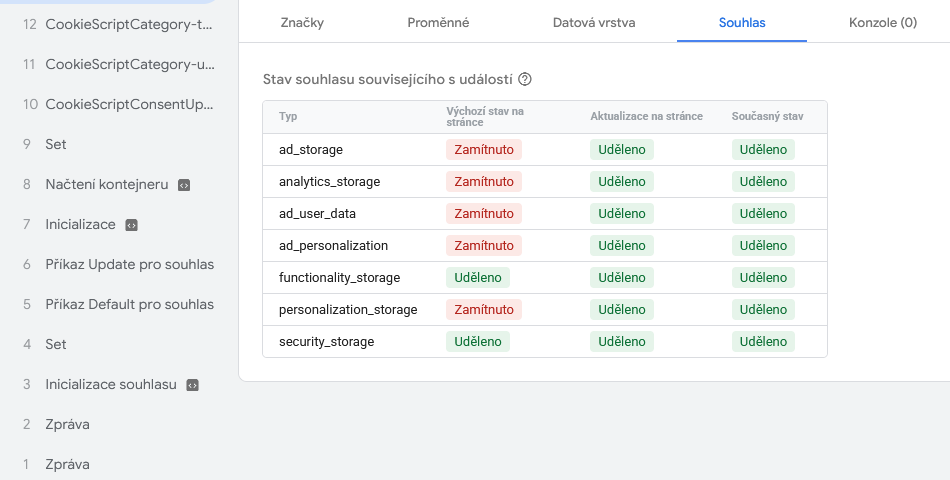Open the Datová vrstva tab
The height and width of the screenshot is (480, 950).
[594, 22]
